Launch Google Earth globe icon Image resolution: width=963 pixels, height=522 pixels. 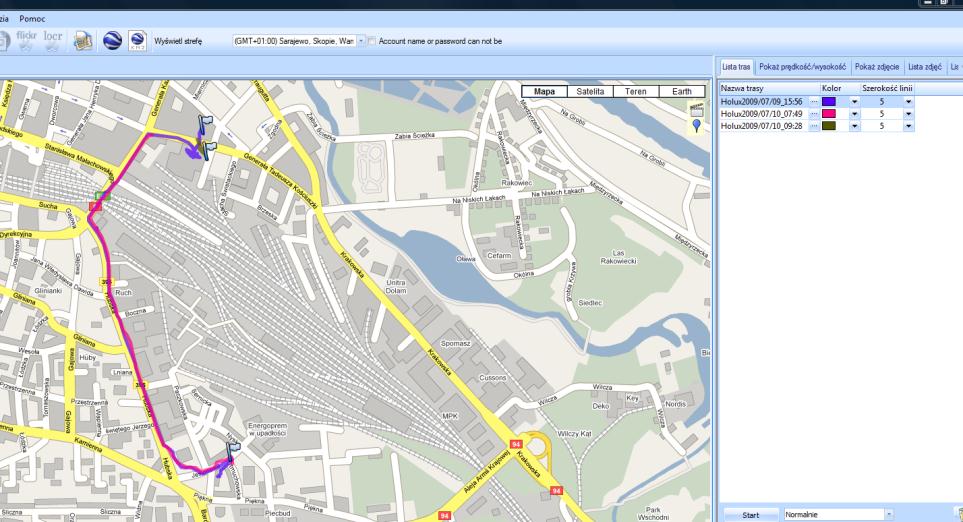click(112, 41)
